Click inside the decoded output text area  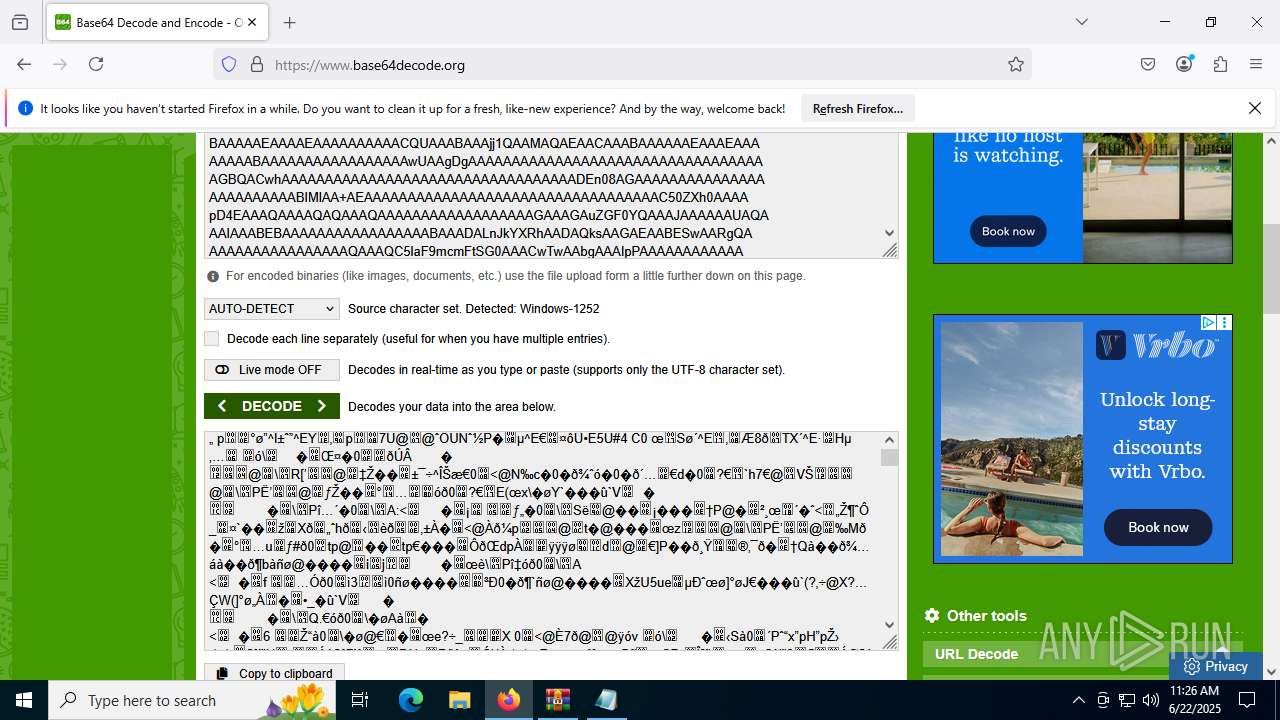click(543, 540)
